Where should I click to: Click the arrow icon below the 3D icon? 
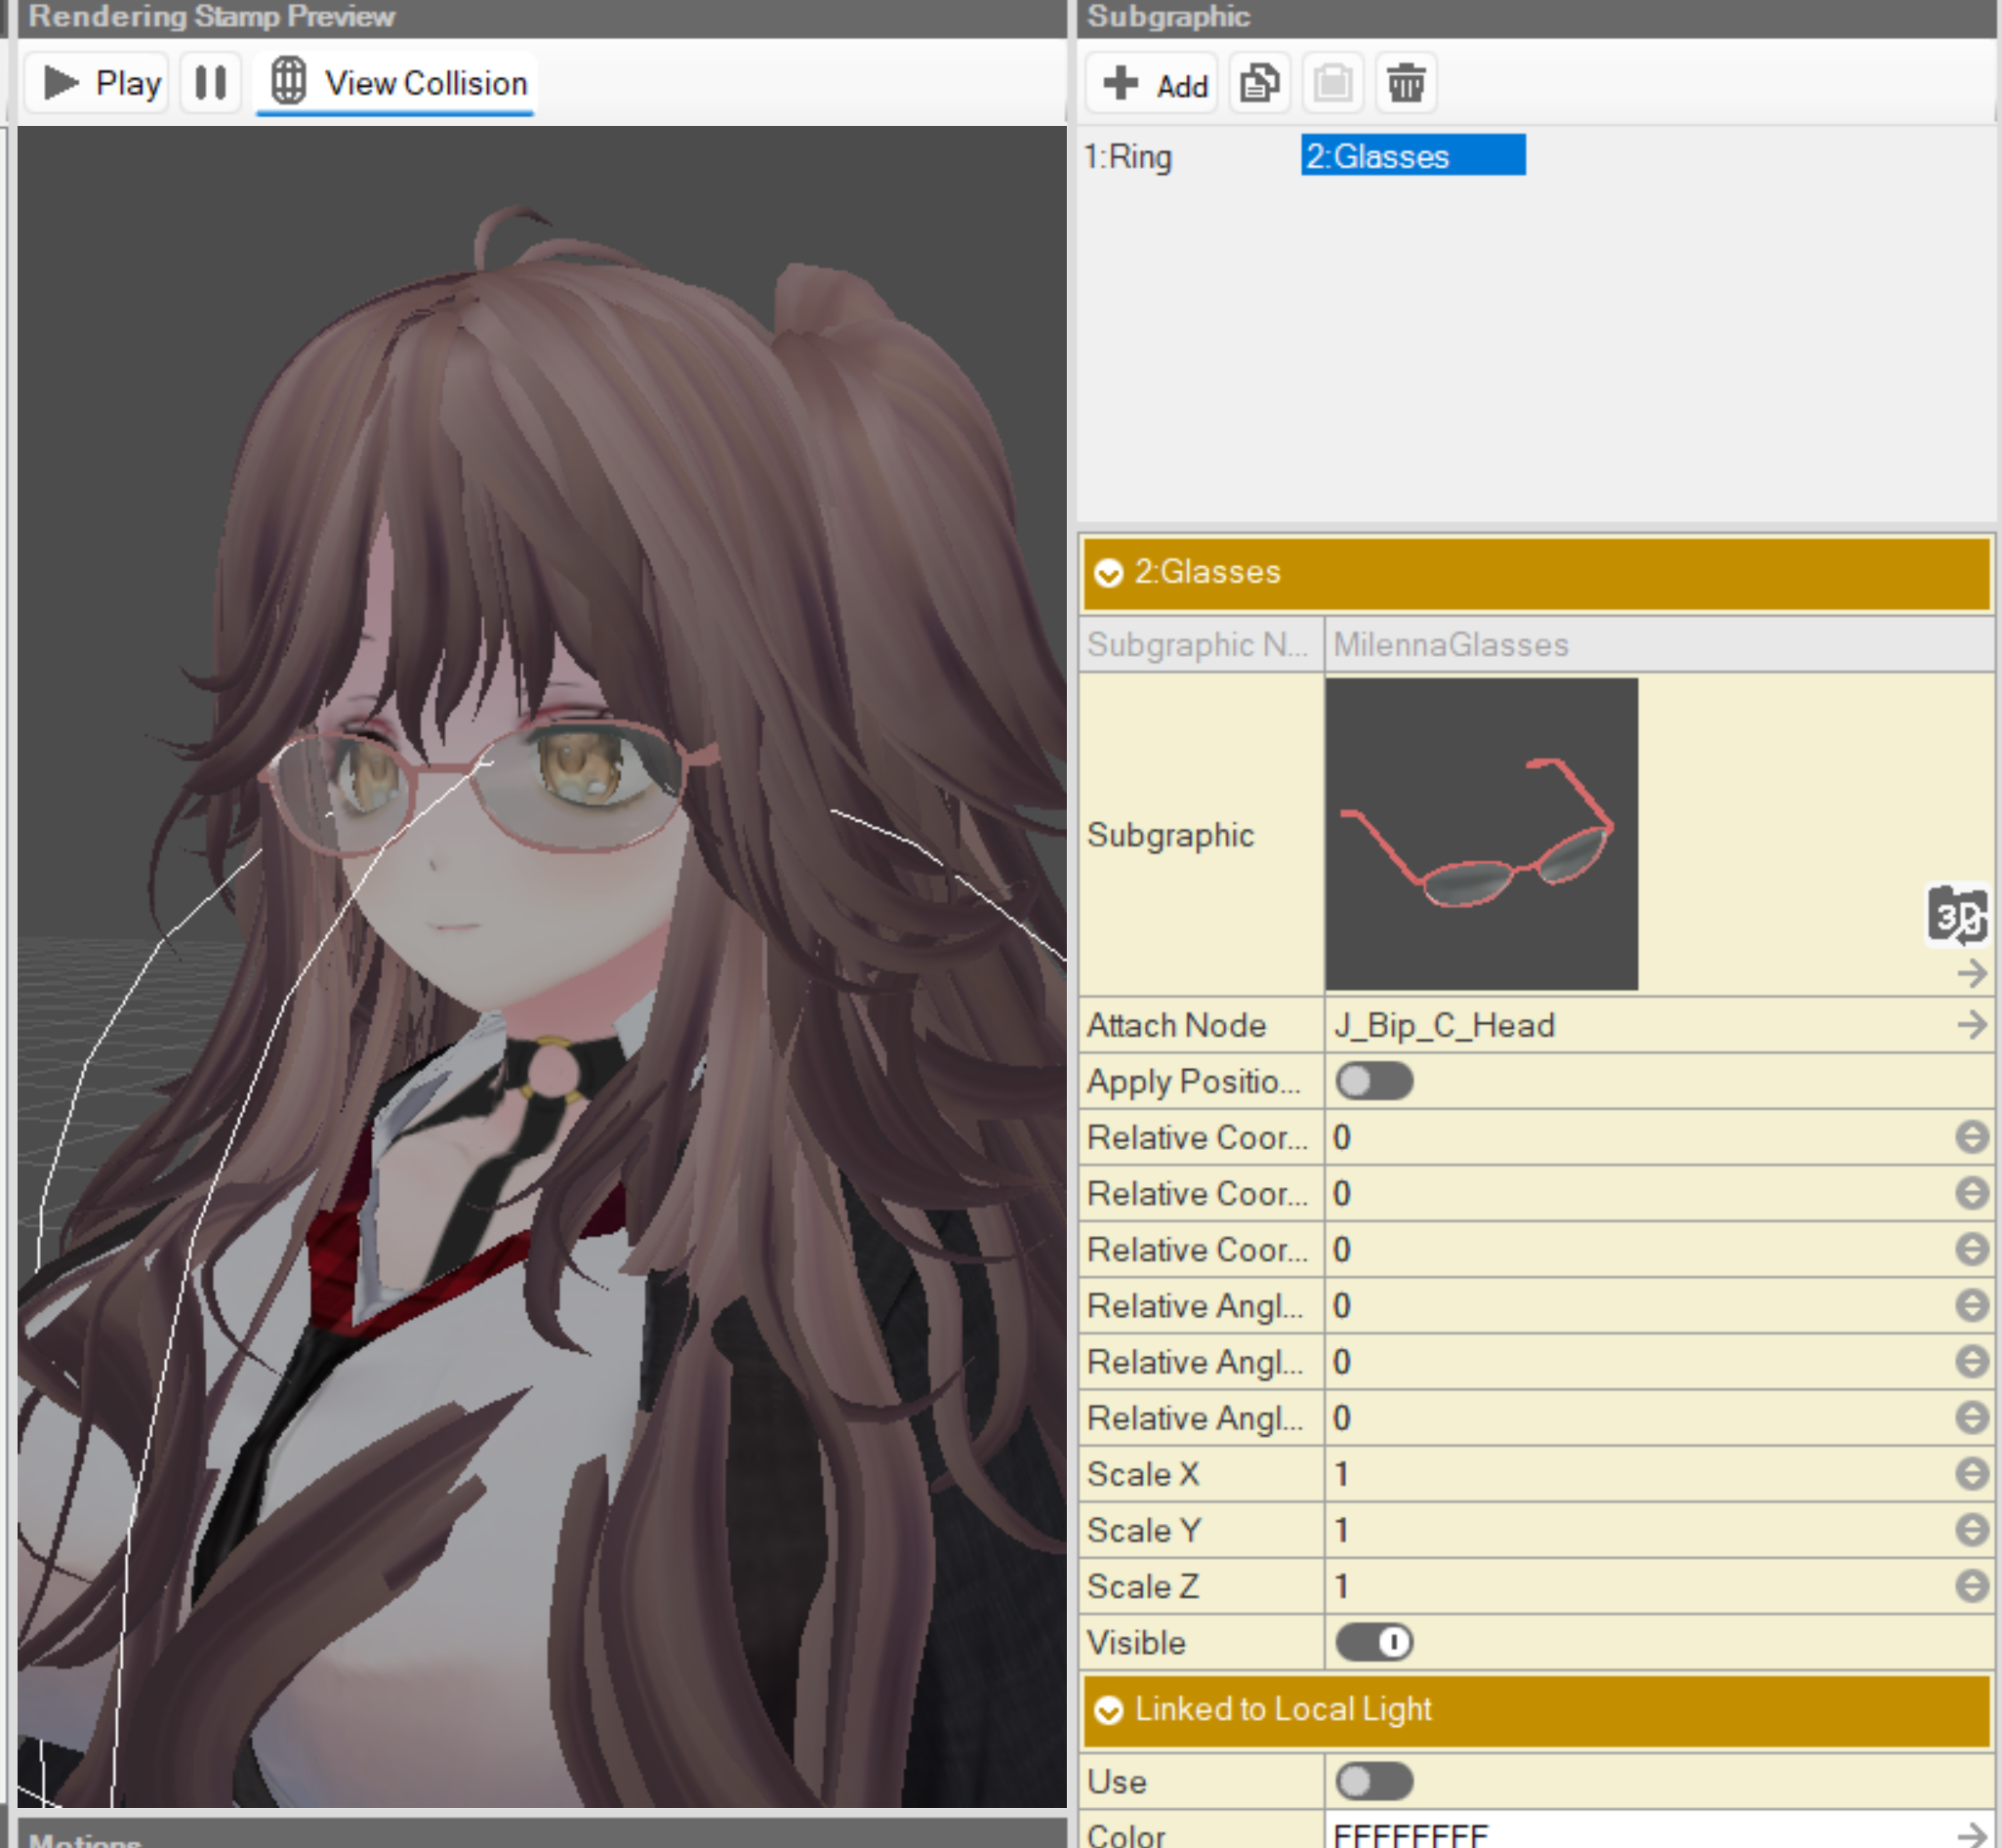[1971, 973]
